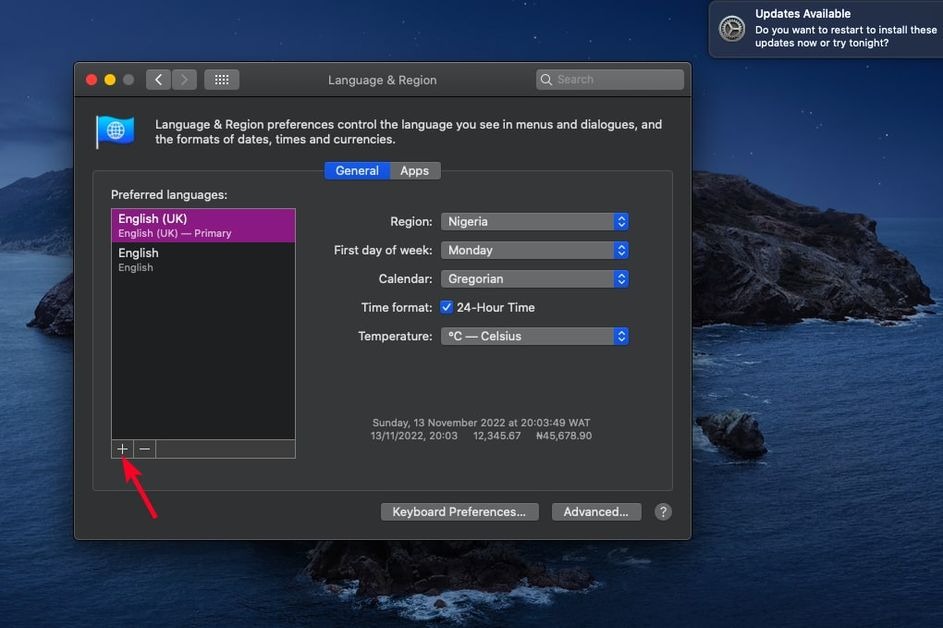The width and height of the screenshot is (943, 628).
Task: Show all preferences grid icon
Action: coord(221,80)
